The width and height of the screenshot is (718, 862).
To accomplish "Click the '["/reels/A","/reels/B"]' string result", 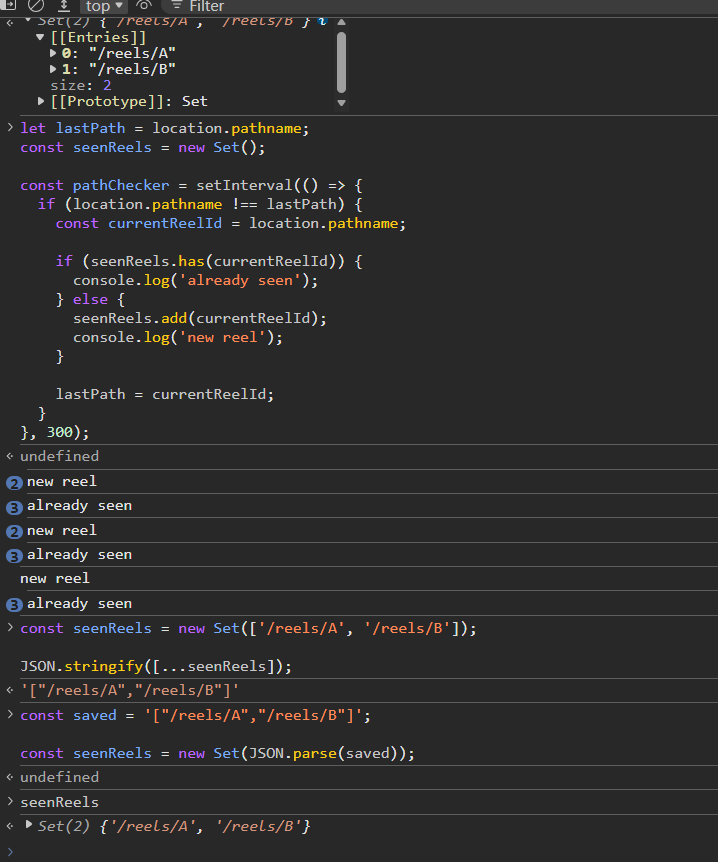I will point(130,690).
